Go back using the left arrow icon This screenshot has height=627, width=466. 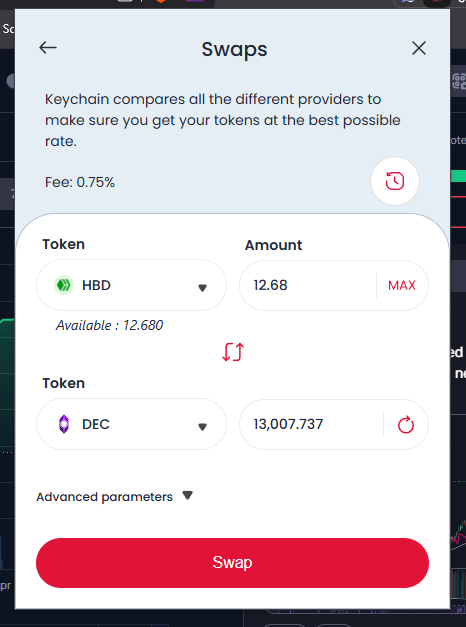click(48, 48)
